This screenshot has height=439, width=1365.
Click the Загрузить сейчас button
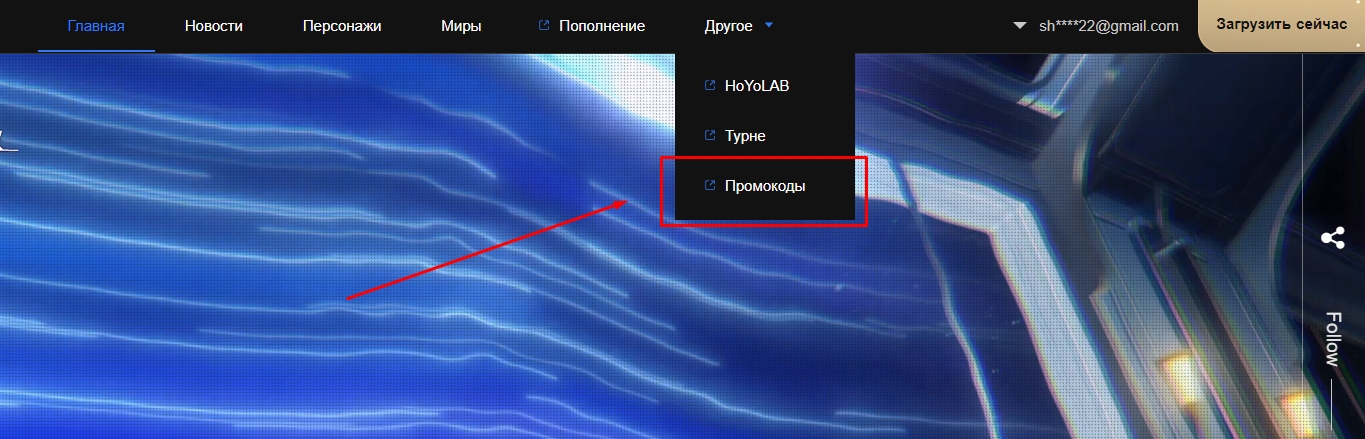click(x=1281, y=25)
